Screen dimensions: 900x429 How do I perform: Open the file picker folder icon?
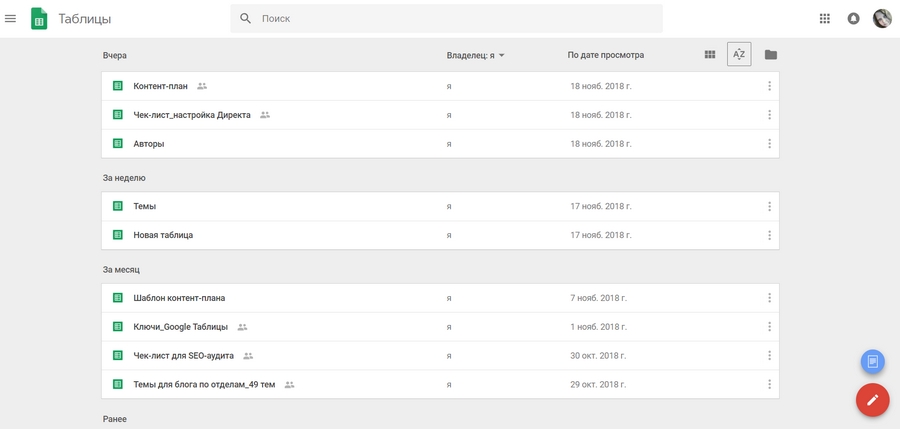click(x=770, y=55)
